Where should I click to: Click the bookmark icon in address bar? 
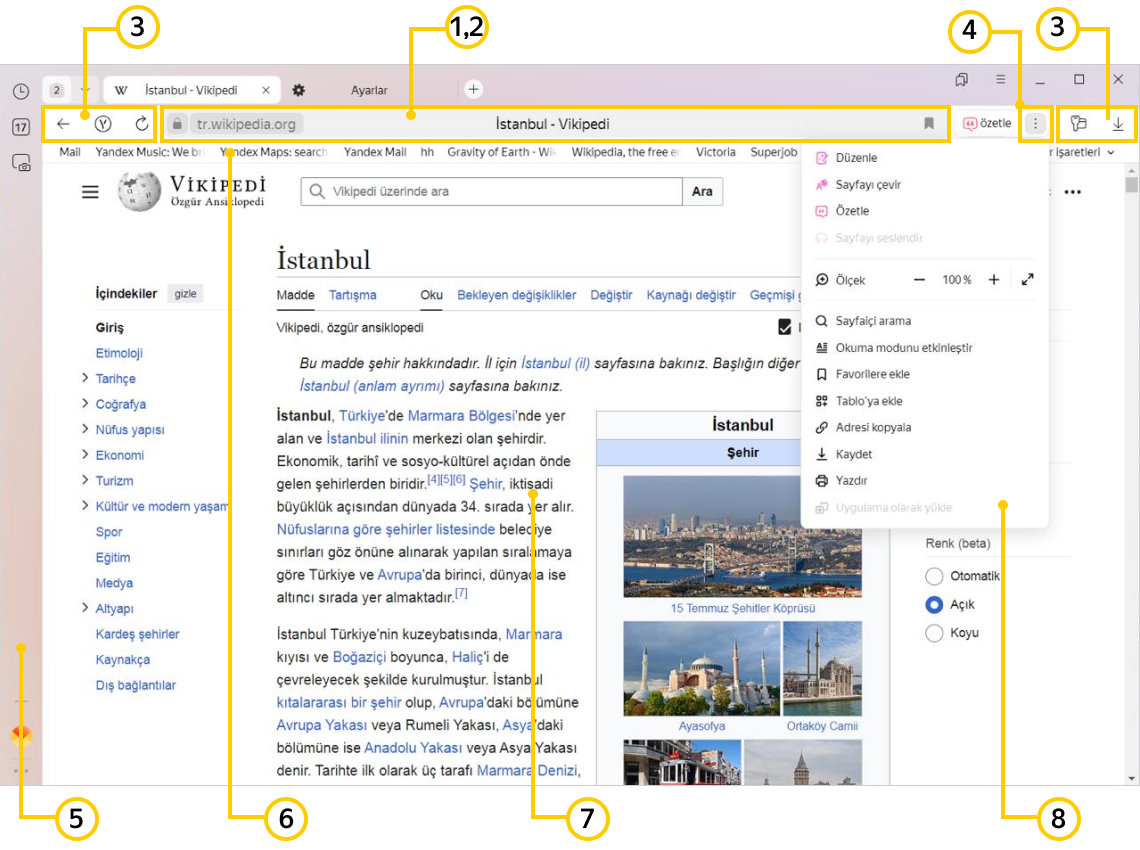coord(929,124)
